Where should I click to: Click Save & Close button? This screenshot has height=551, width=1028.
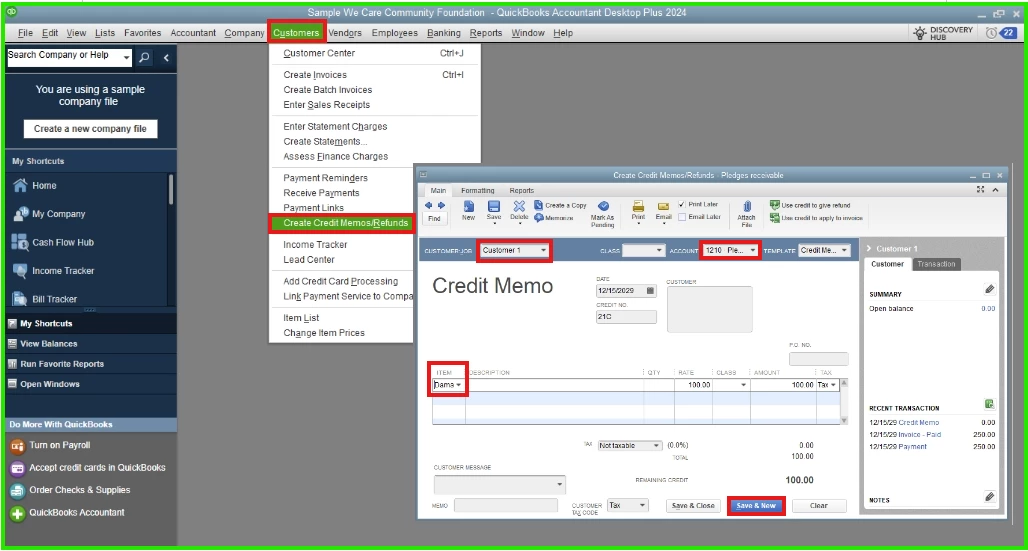click(x=693, y=506)
